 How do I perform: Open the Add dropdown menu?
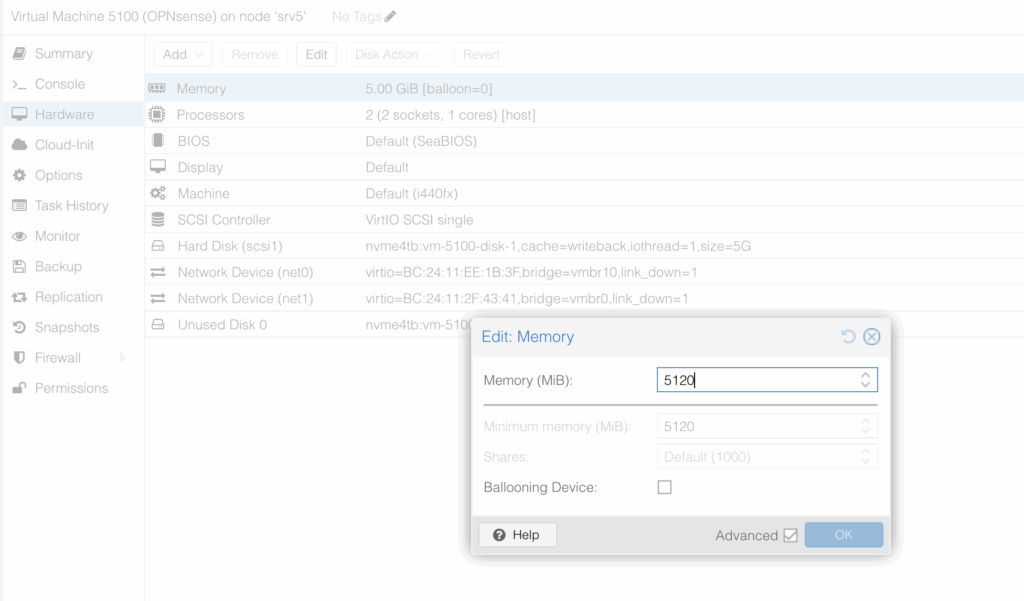pos(182,55)
